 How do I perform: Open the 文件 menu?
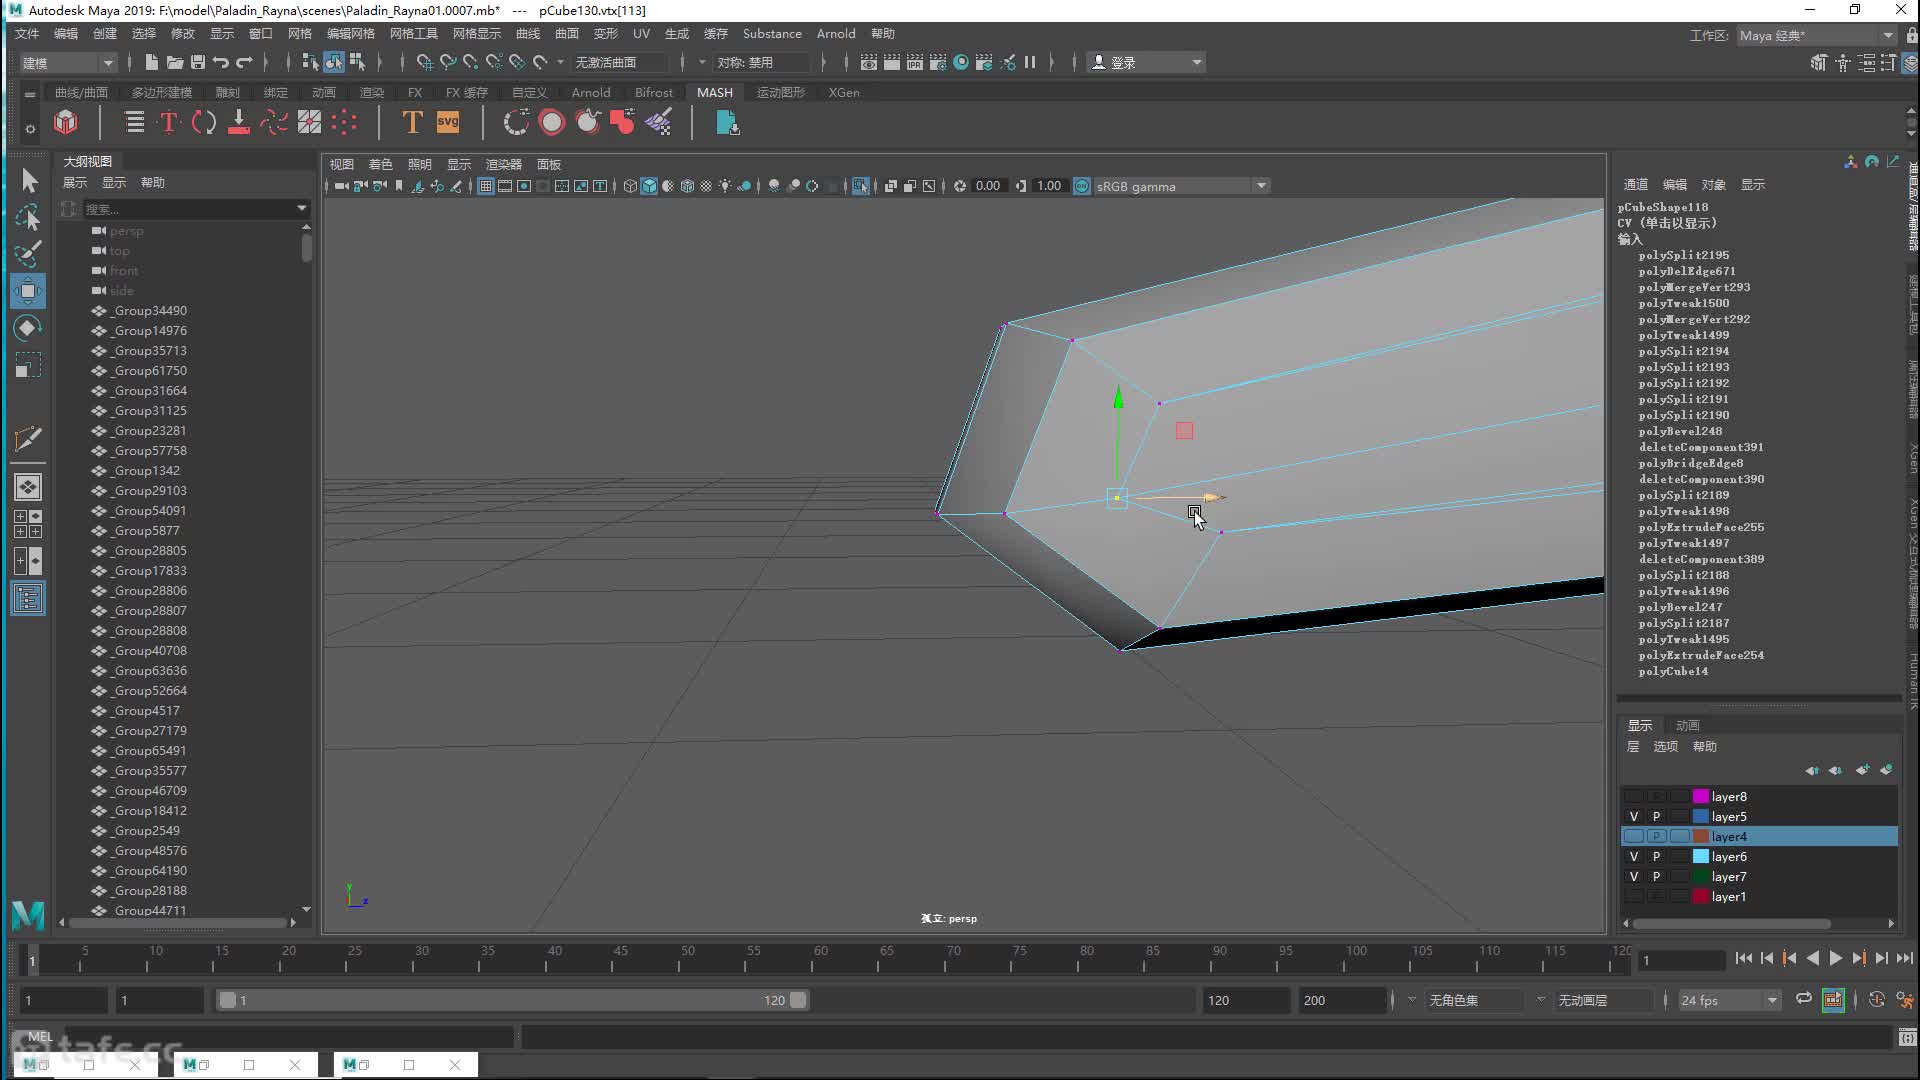point(27,33)
